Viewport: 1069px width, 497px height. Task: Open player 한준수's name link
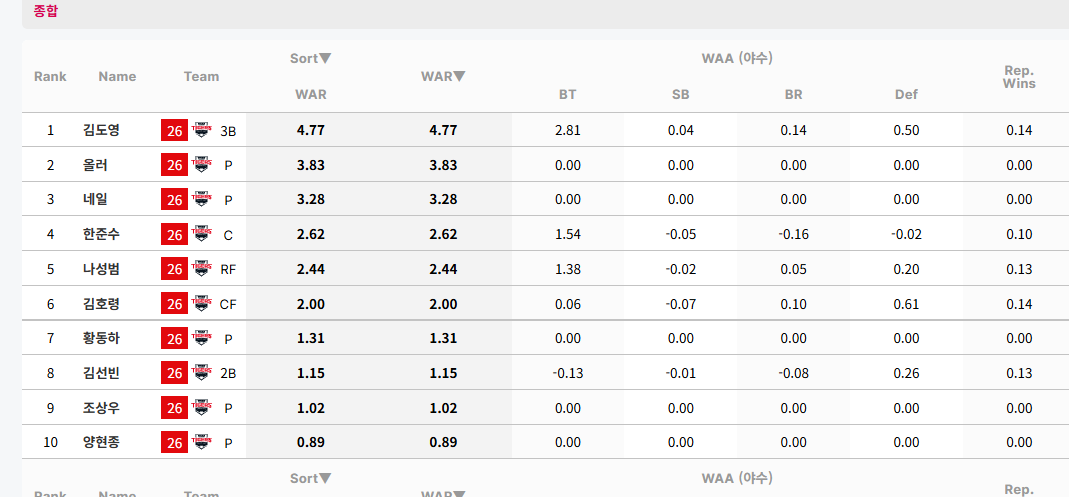pyautogui.click(x=101, y=235)
